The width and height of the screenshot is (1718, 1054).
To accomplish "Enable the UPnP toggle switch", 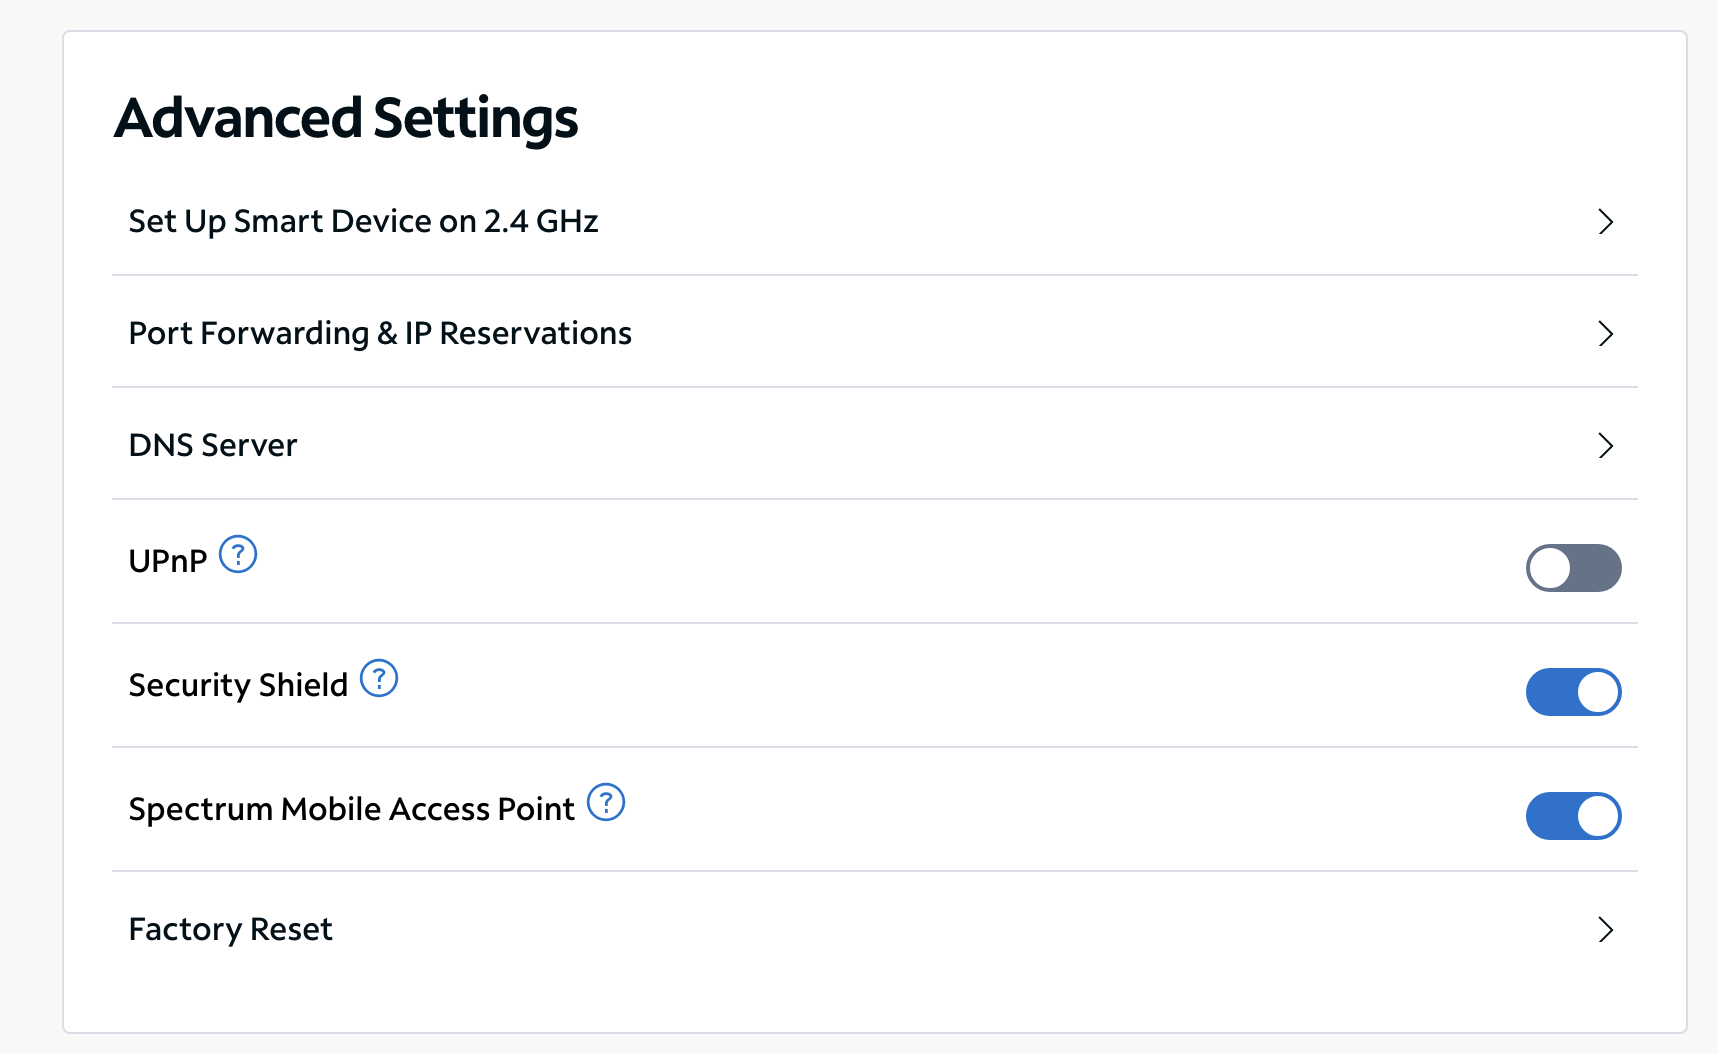I will coord(1573,568).
